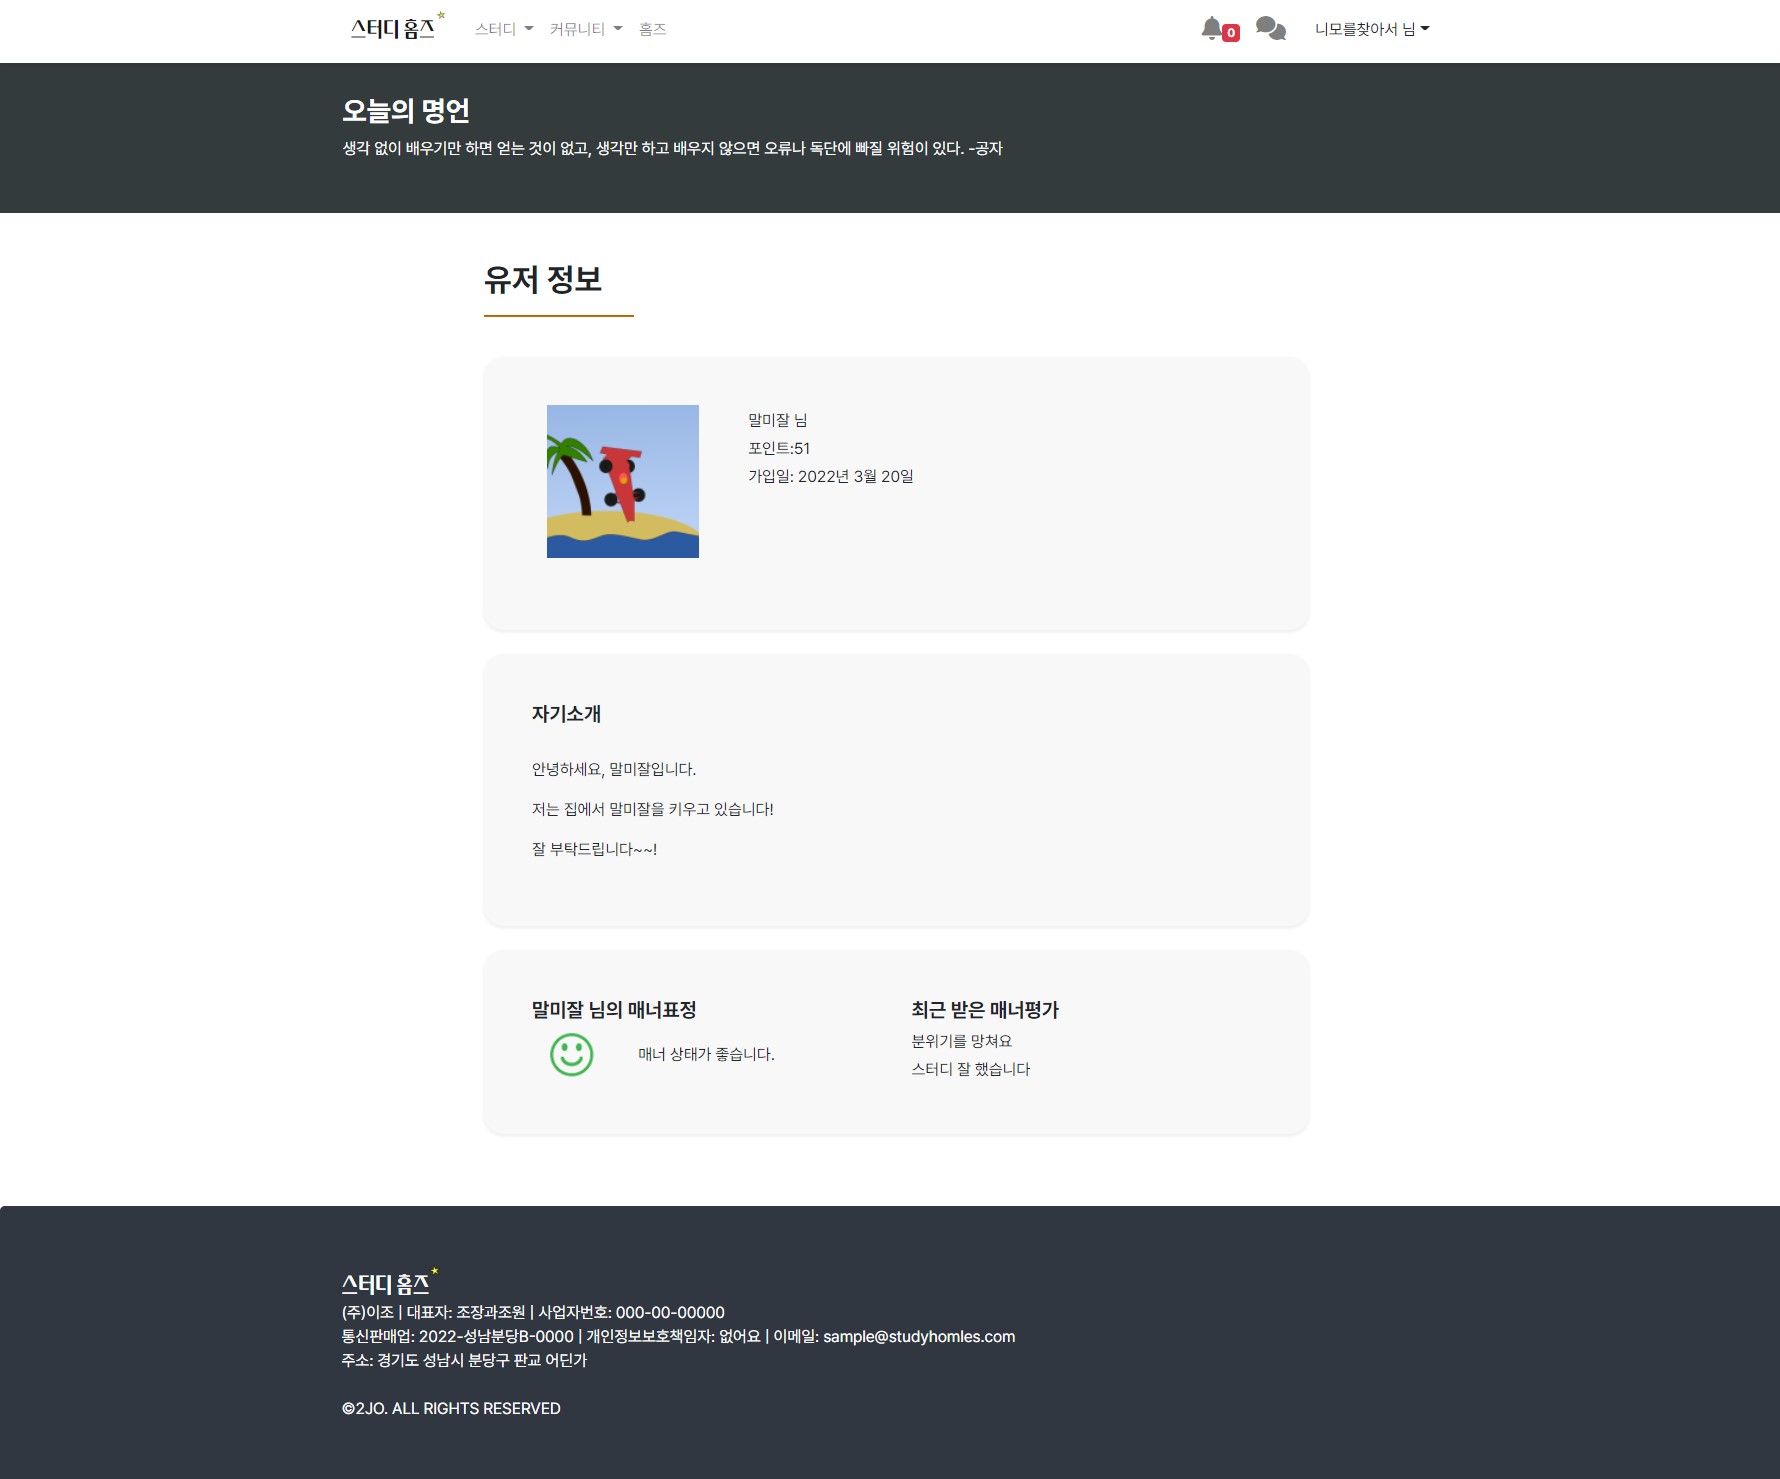Click the 오늘의 명언 quote heading
Image resolution: width=1780 pixels, height=1479 pixels.
[406, 112]
